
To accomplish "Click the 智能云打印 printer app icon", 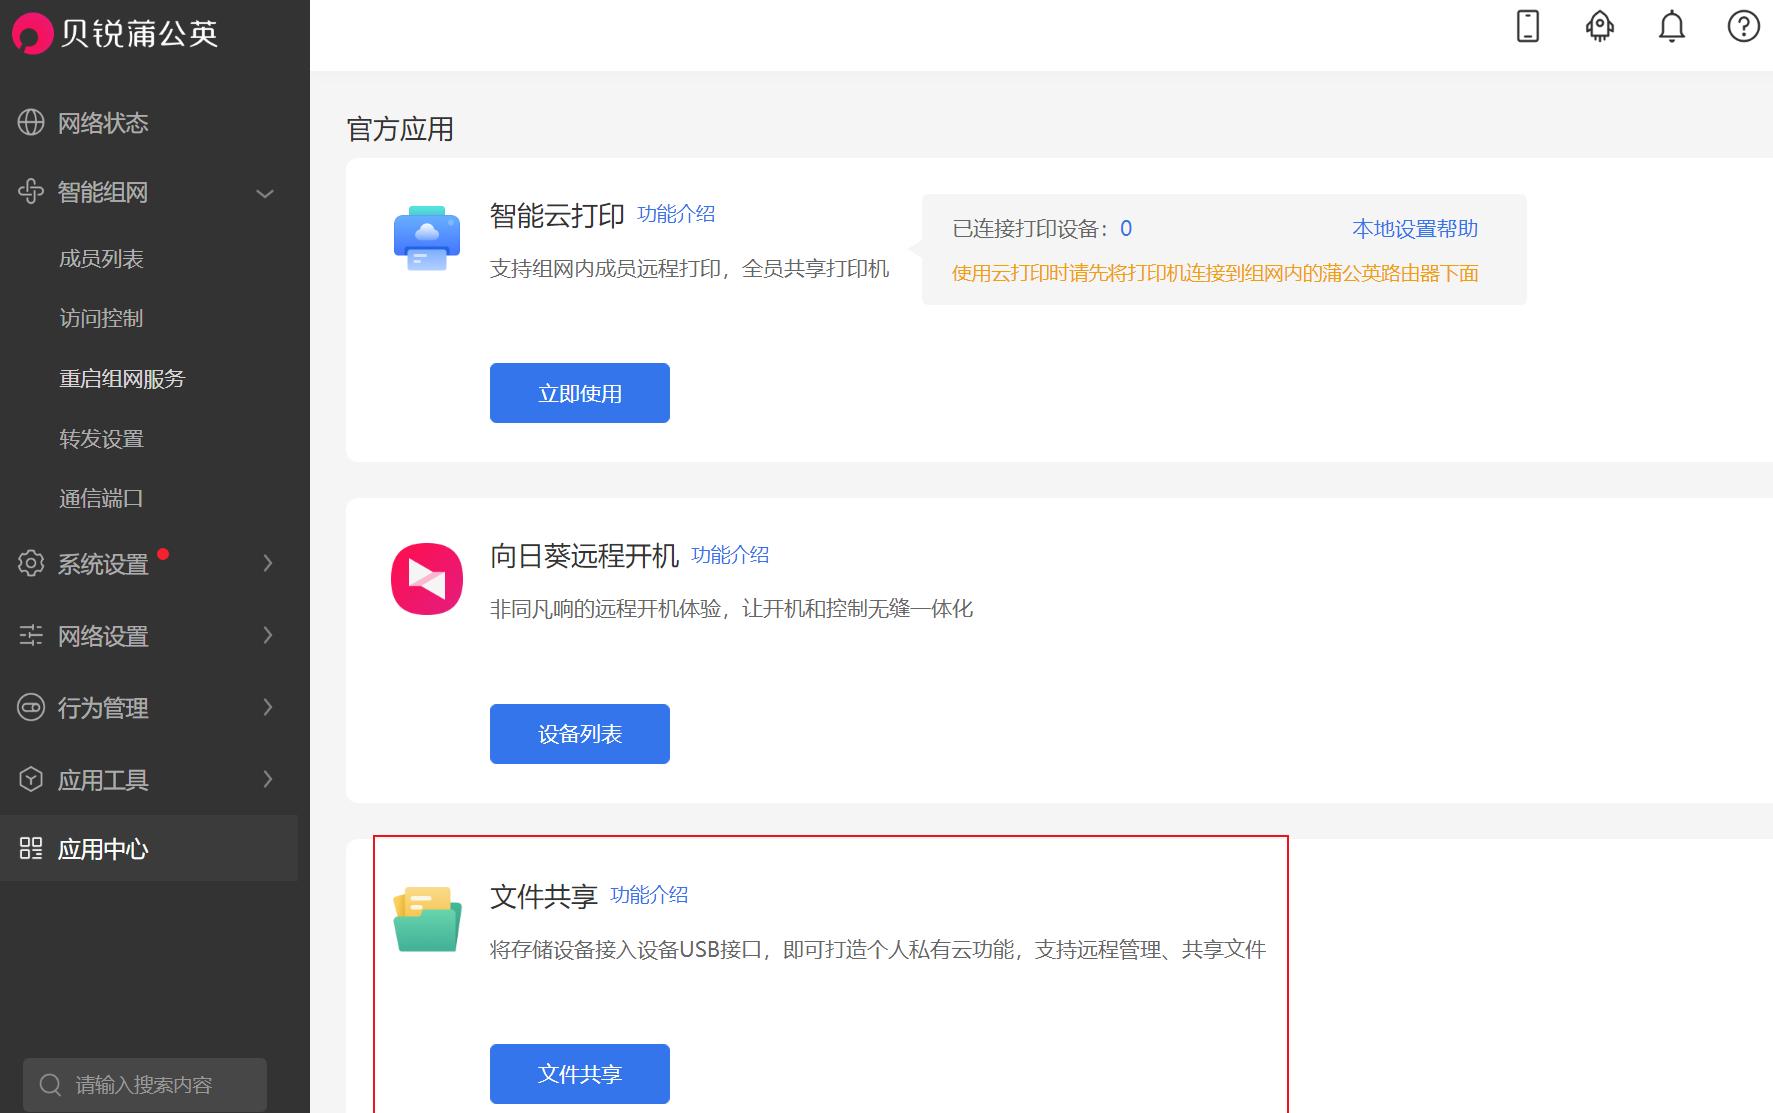I will tap(425, 238).
